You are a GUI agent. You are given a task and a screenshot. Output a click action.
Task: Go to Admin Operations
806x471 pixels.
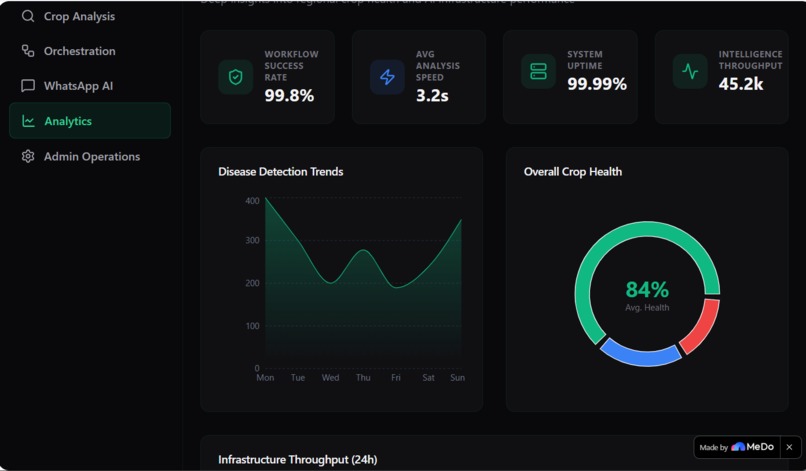point(90,156)
